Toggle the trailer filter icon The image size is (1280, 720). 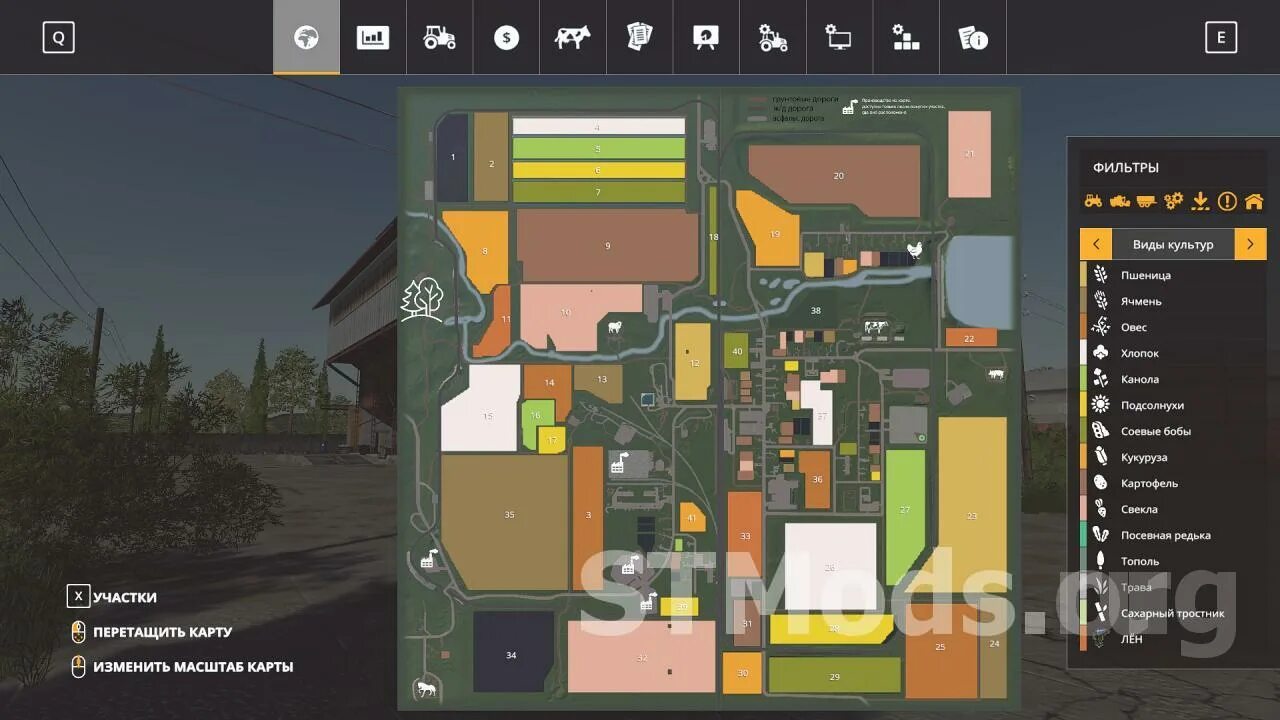pyautogui.click(x=1146, y=201)
